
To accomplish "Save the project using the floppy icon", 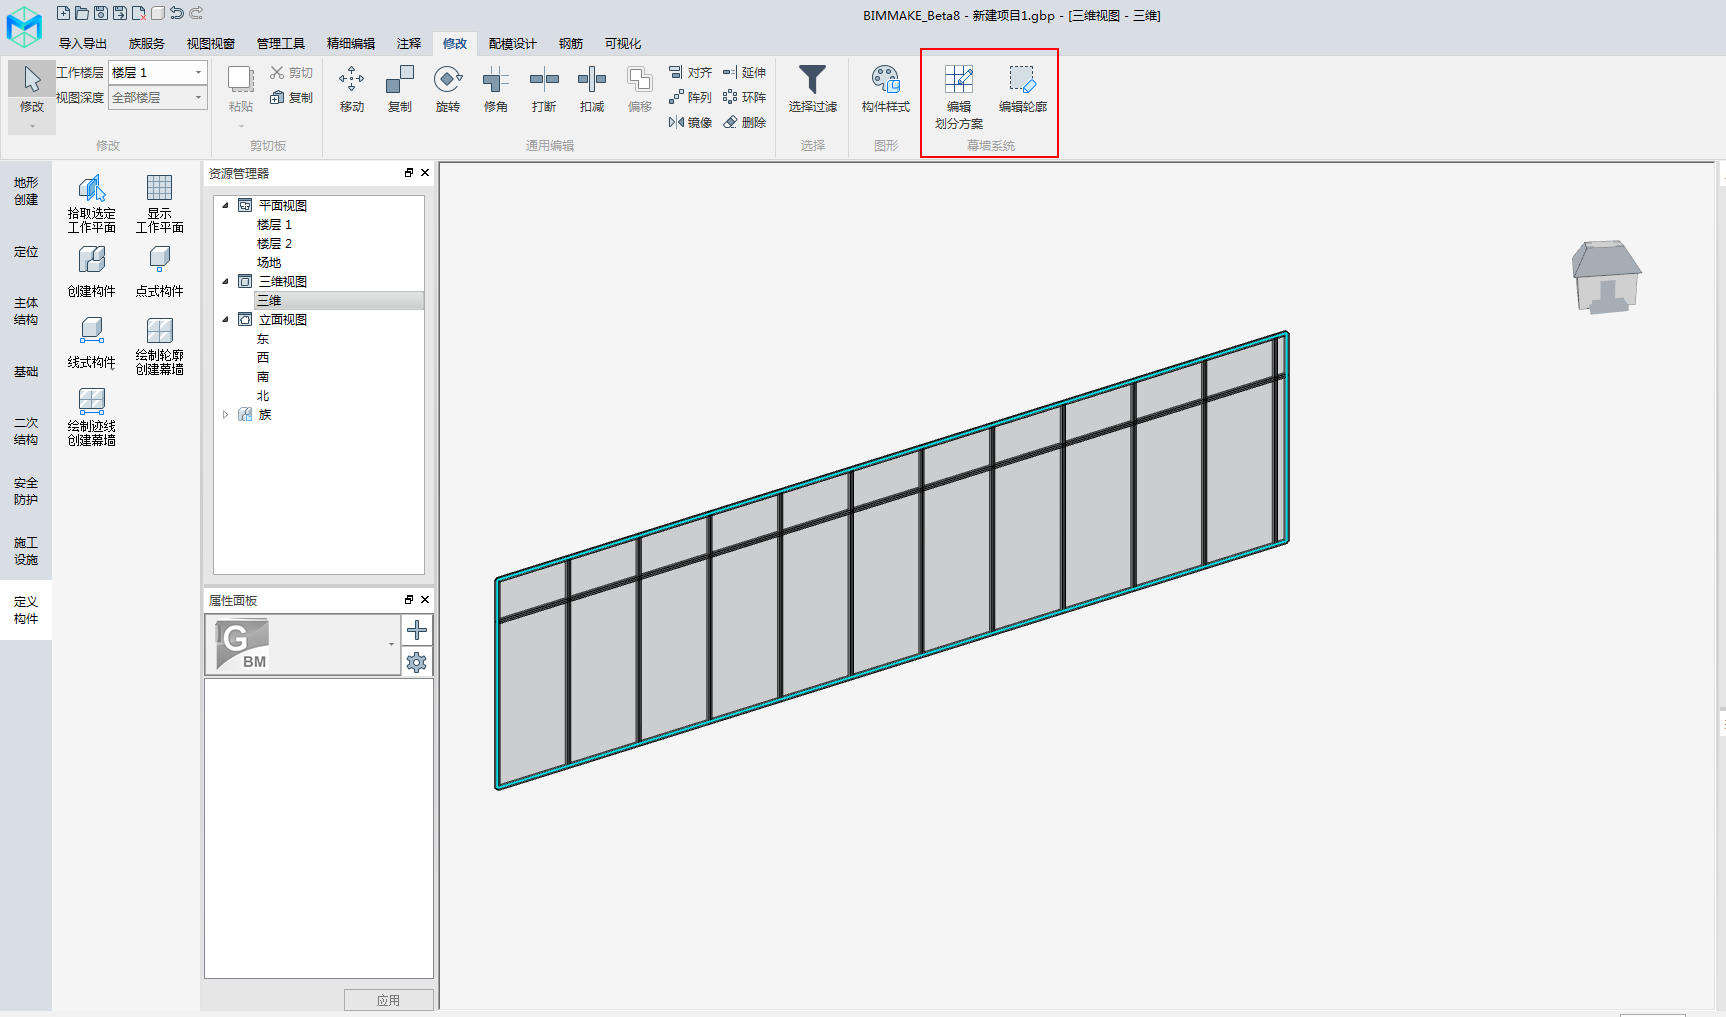I will [101, 13].
